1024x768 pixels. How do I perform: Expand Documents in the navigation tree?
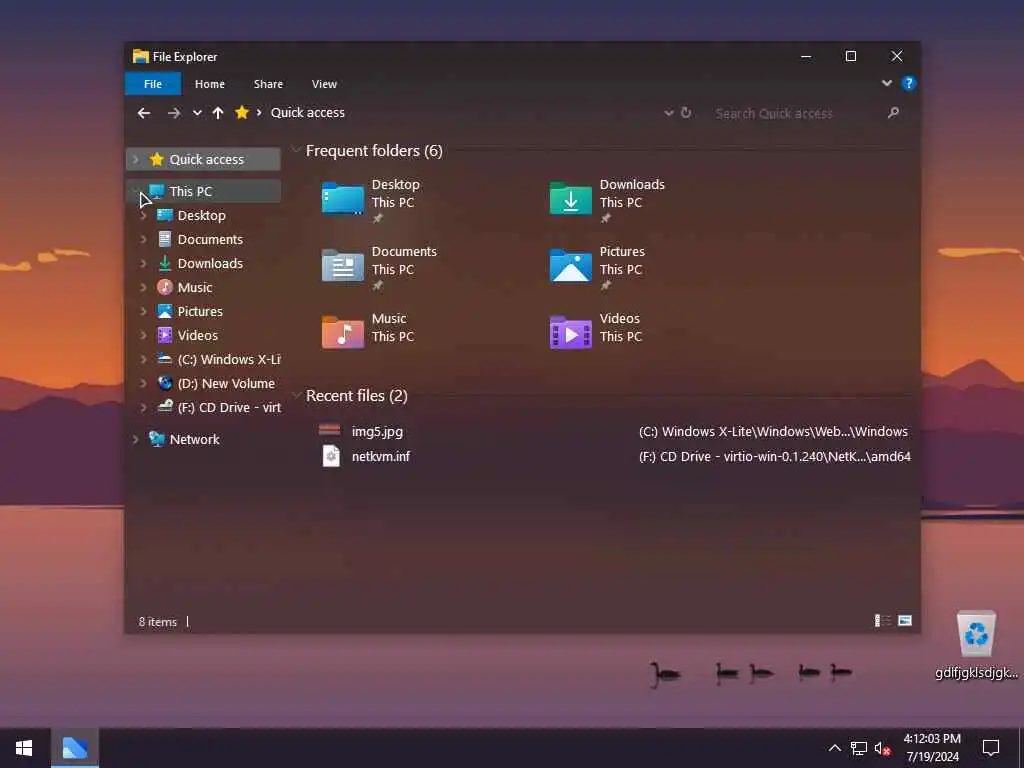(x=144, y=240)
